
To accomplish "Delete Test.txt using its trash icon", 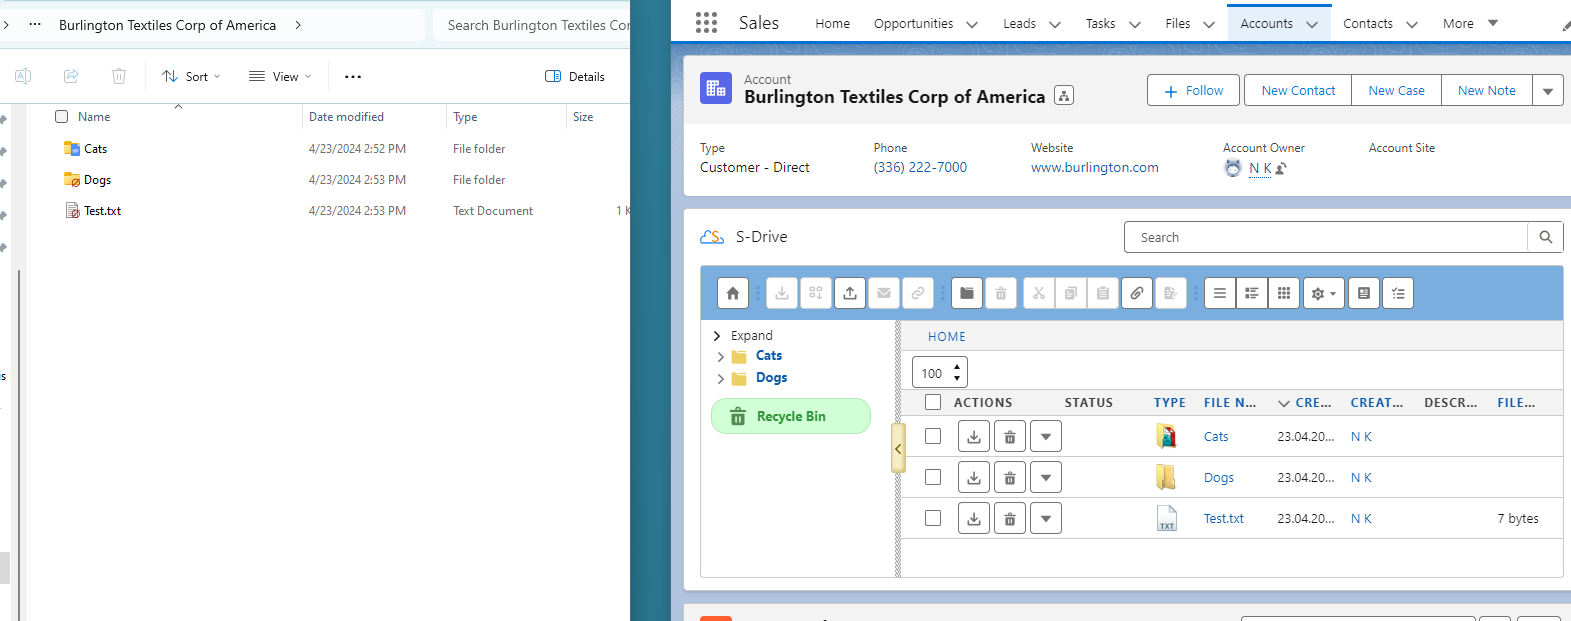I will (1010, 519).
